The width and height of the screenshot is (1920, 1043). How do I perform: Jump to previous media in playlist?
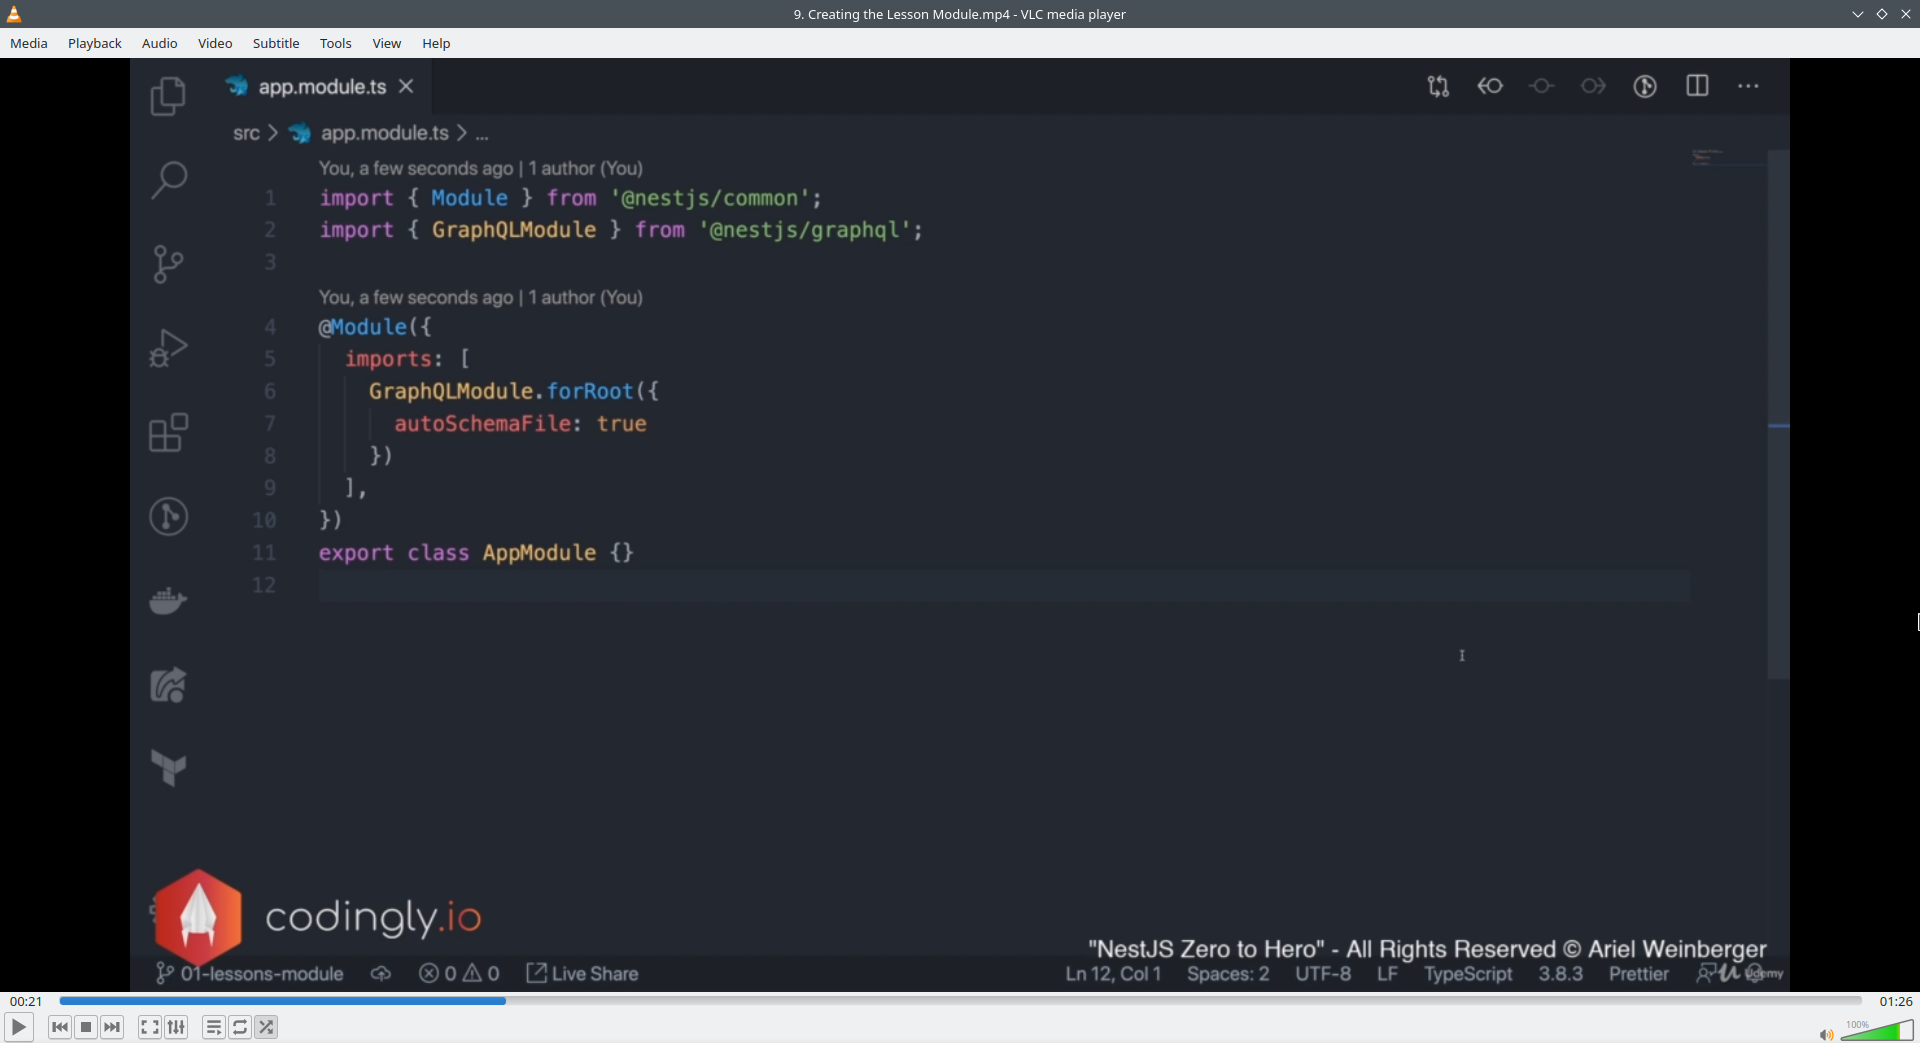pos(60,1027)
